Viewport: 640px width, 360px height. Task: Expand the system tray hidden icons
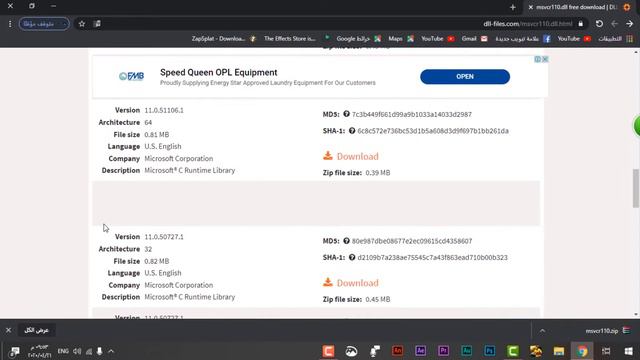pyautogui.click(x=111, y=351)
